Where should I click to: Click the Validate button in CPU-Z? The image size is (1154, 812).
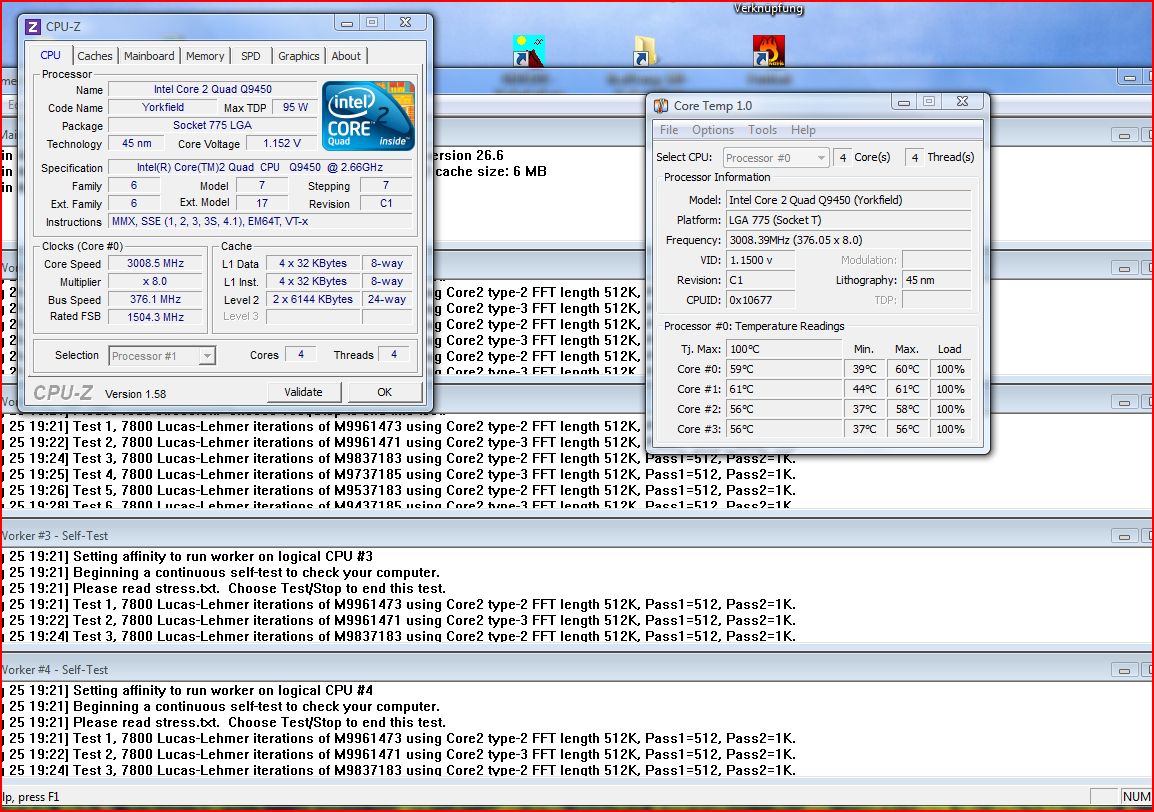pyautogui.click(x=304, y=392)
